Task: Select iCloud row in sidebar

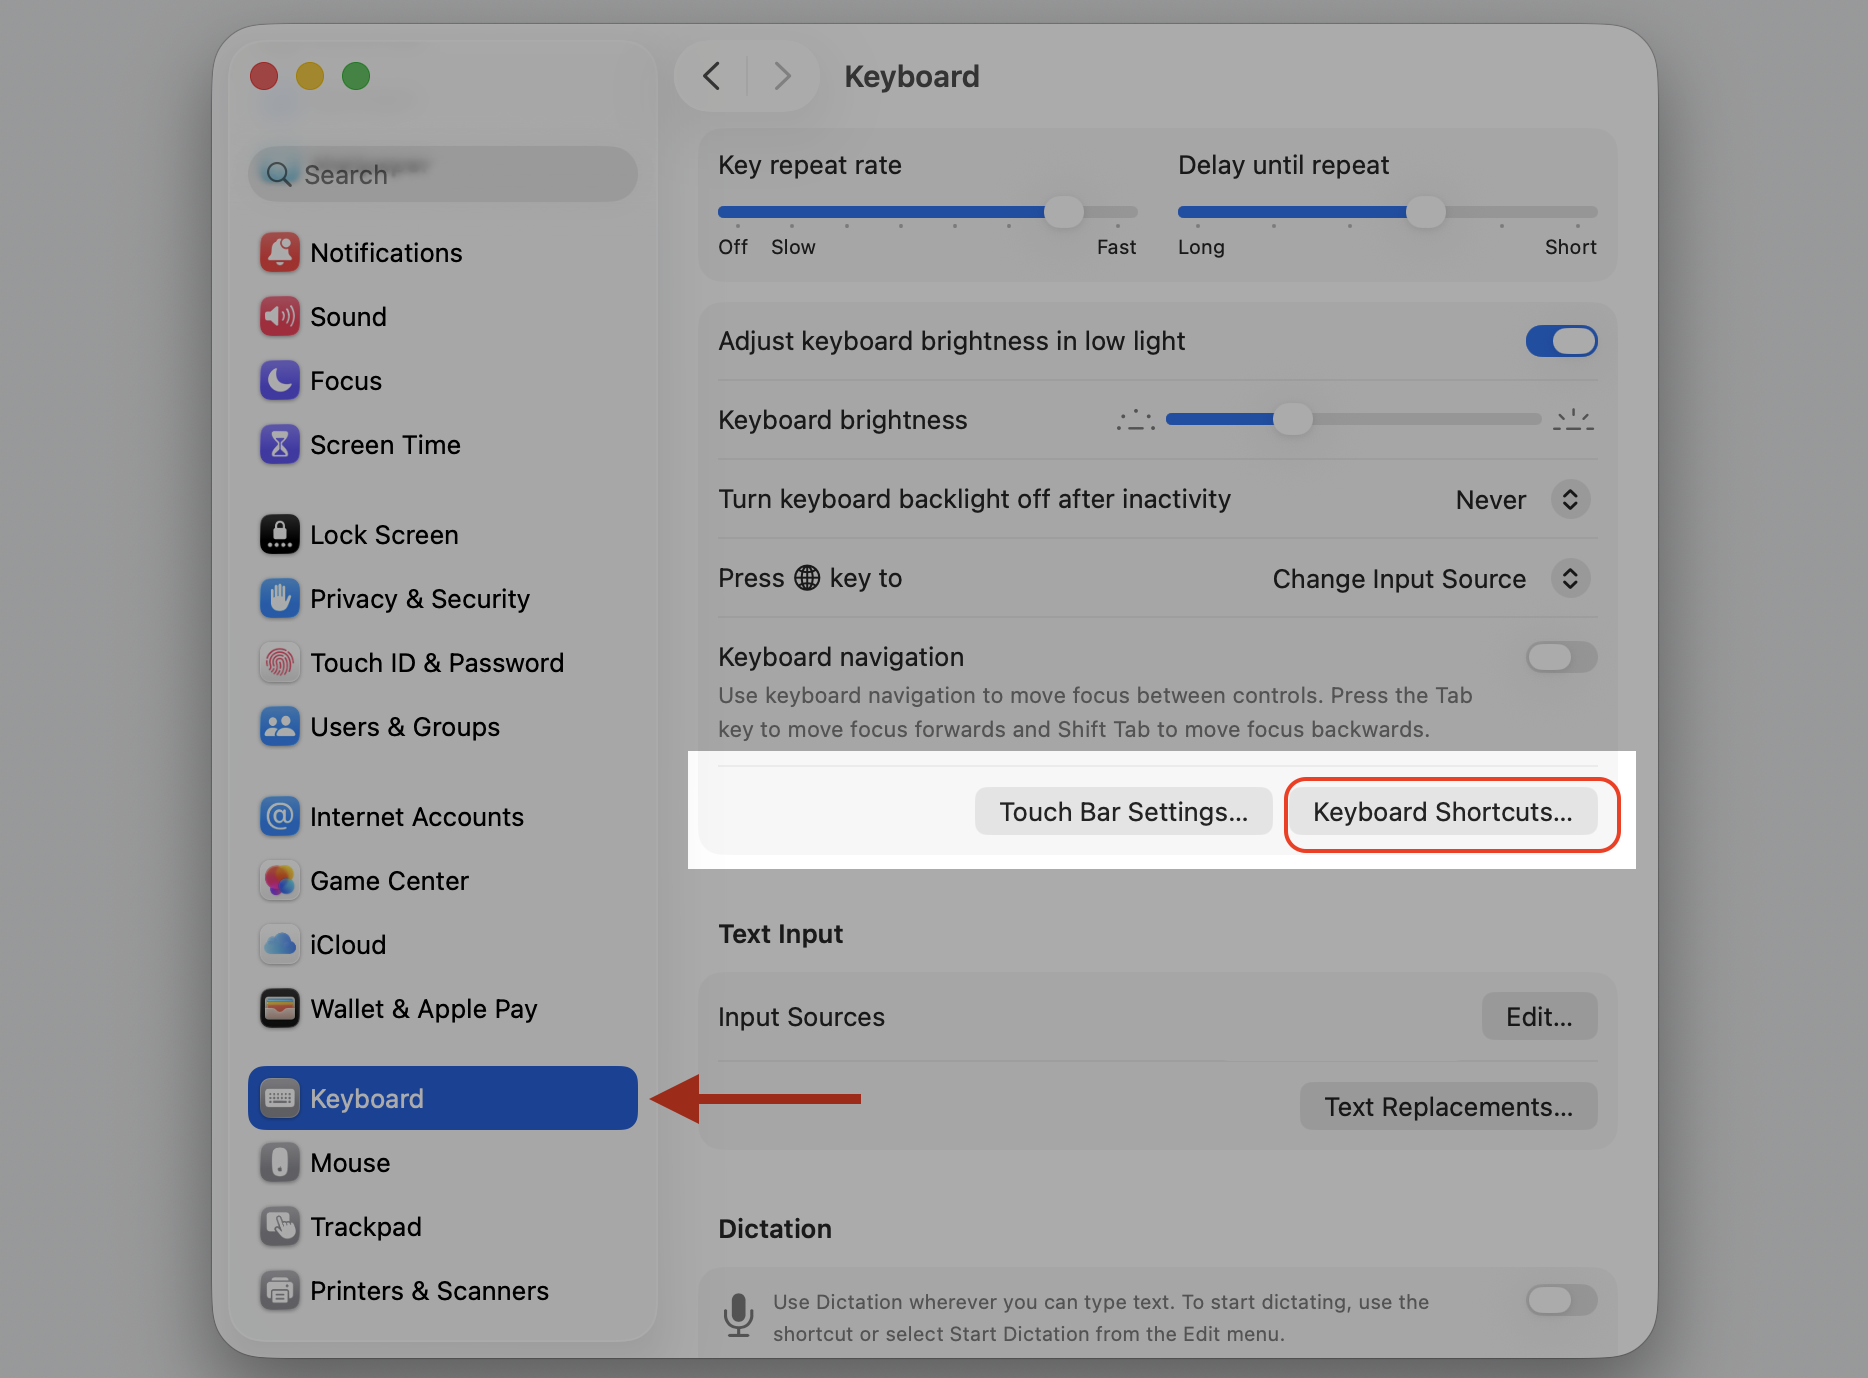Action: point(443,945)
